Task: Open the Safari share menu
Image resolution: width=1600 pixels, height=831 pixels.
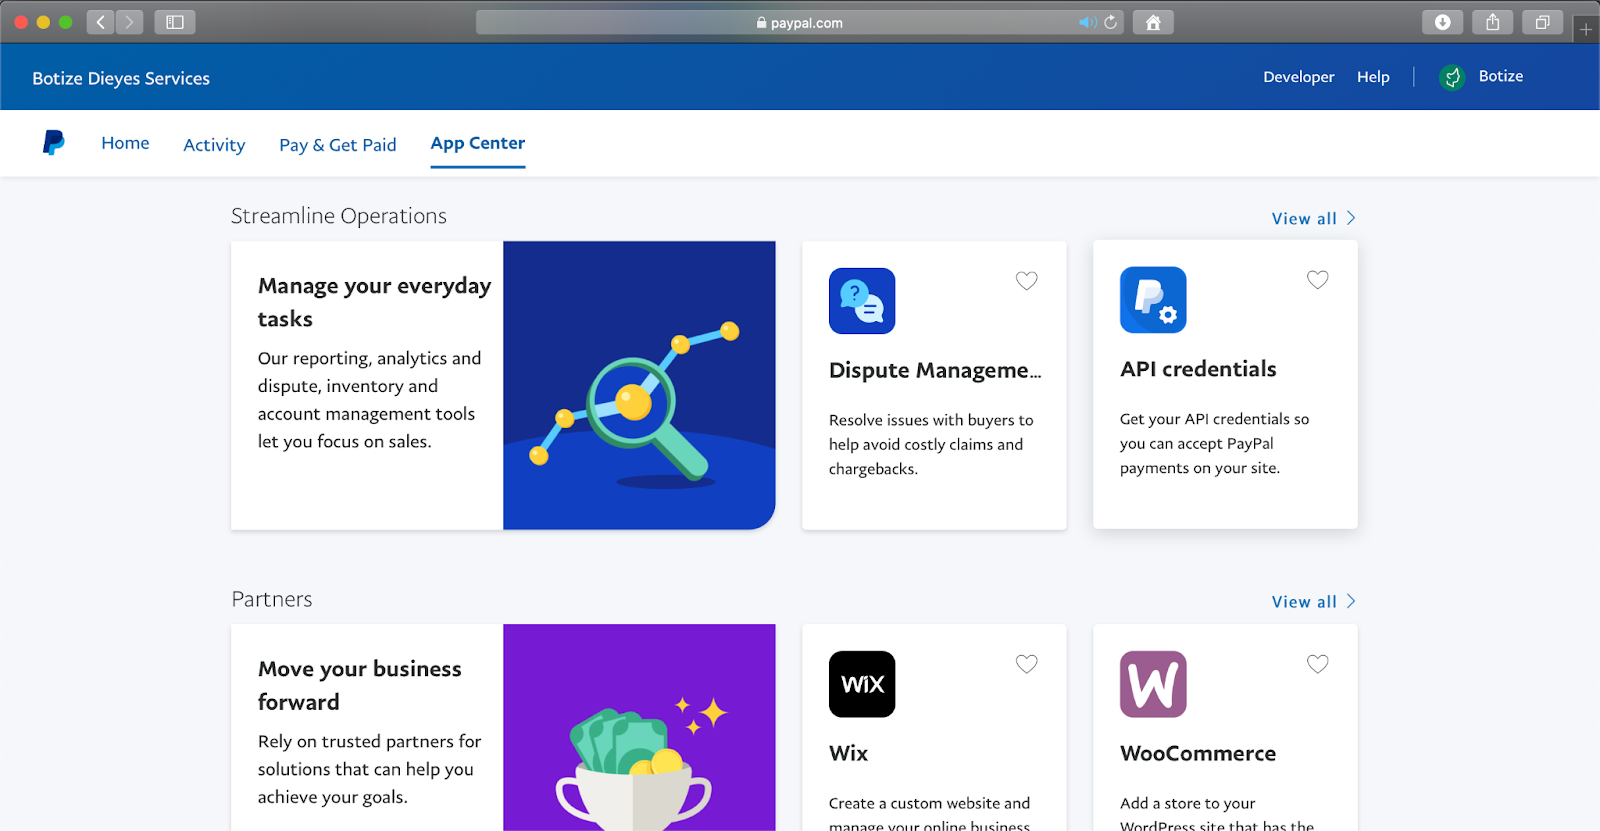Action: click(x=1492, y=22)
